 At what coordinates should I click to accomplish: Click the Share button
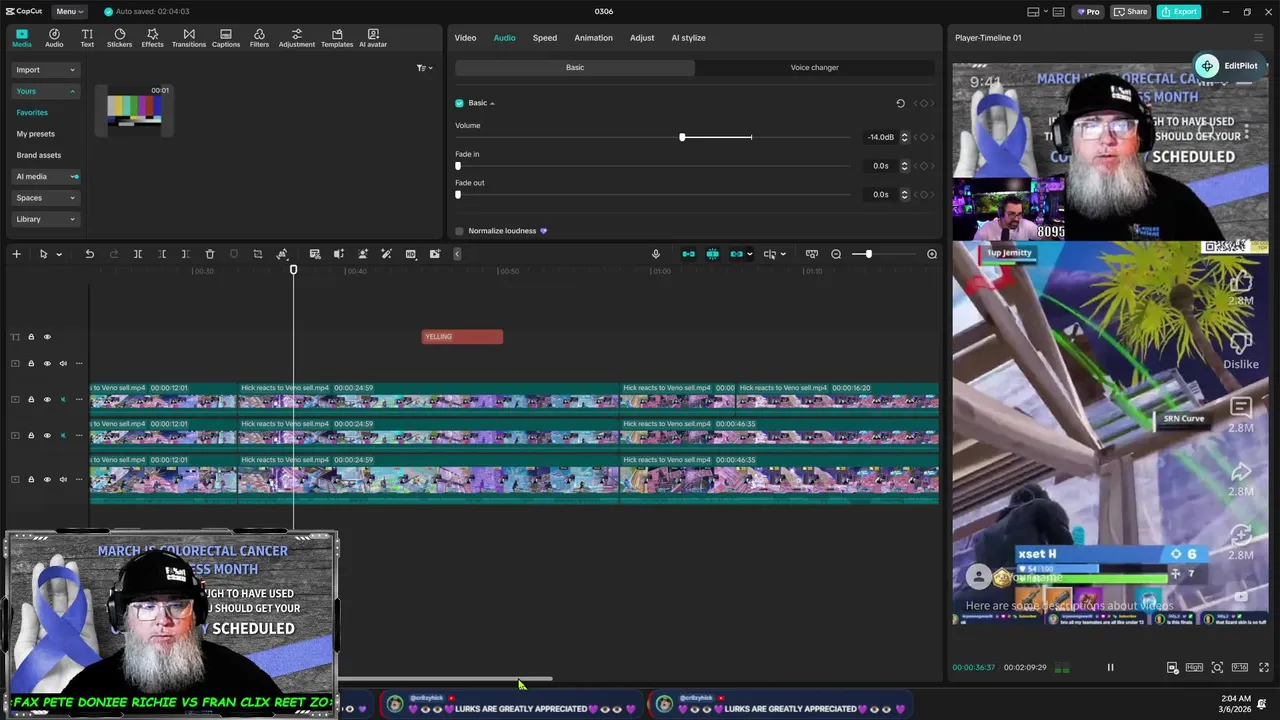(x=1131, y=11)
